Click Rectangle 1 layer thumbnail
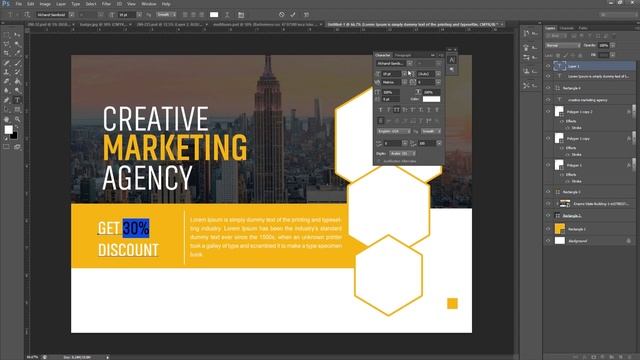Viewport: 640px width, 360px height. point(560,229)
